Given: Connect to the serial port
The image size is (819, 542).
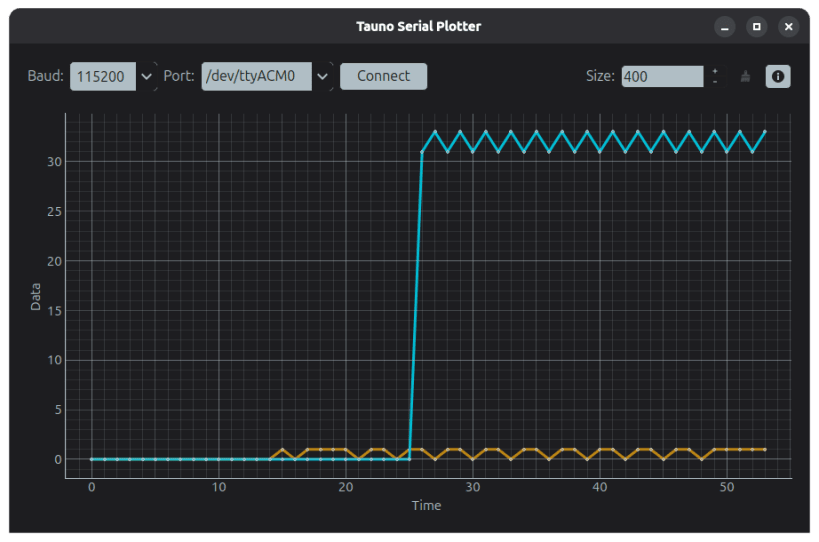Looking at the screenshot, I should pos(383,76).
